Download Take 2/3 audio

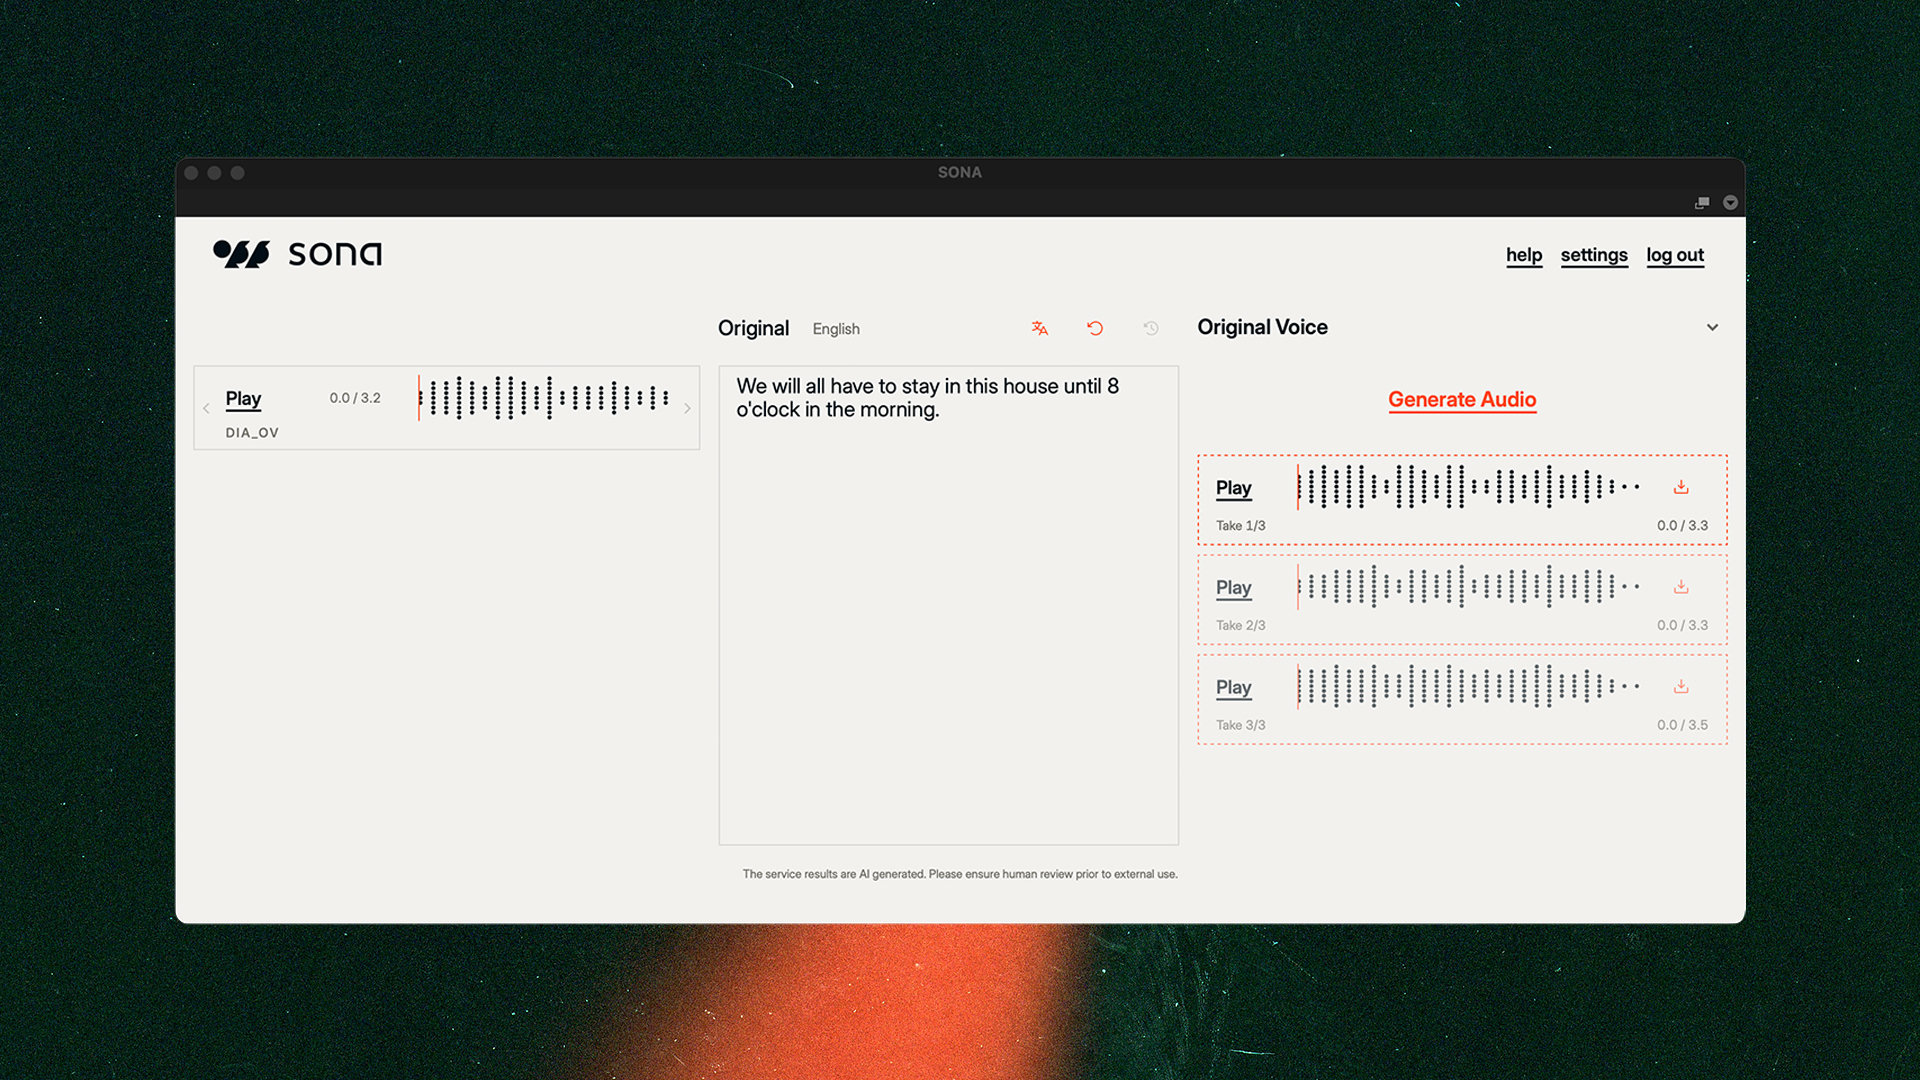[x=1681, y=587]
